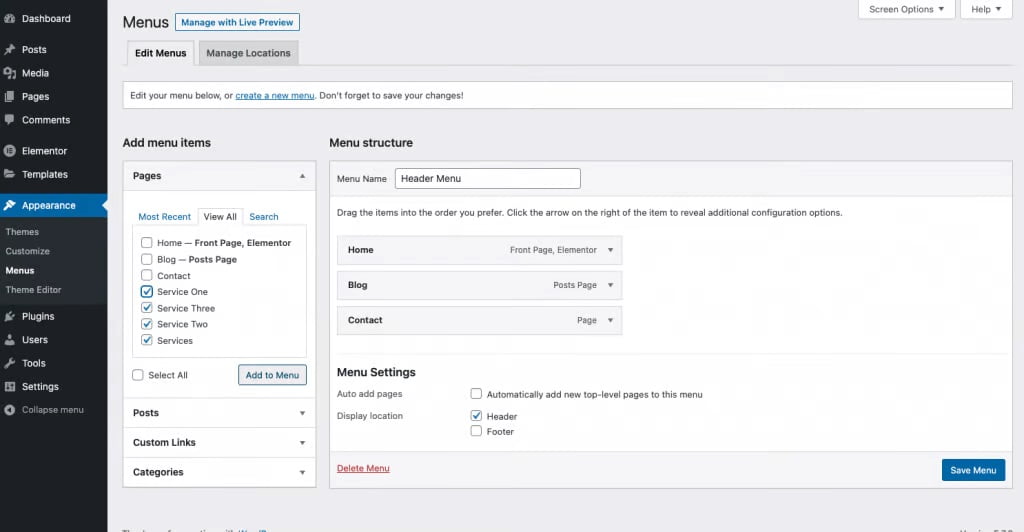Click the Posts pushpin icon

pos(10,50)
